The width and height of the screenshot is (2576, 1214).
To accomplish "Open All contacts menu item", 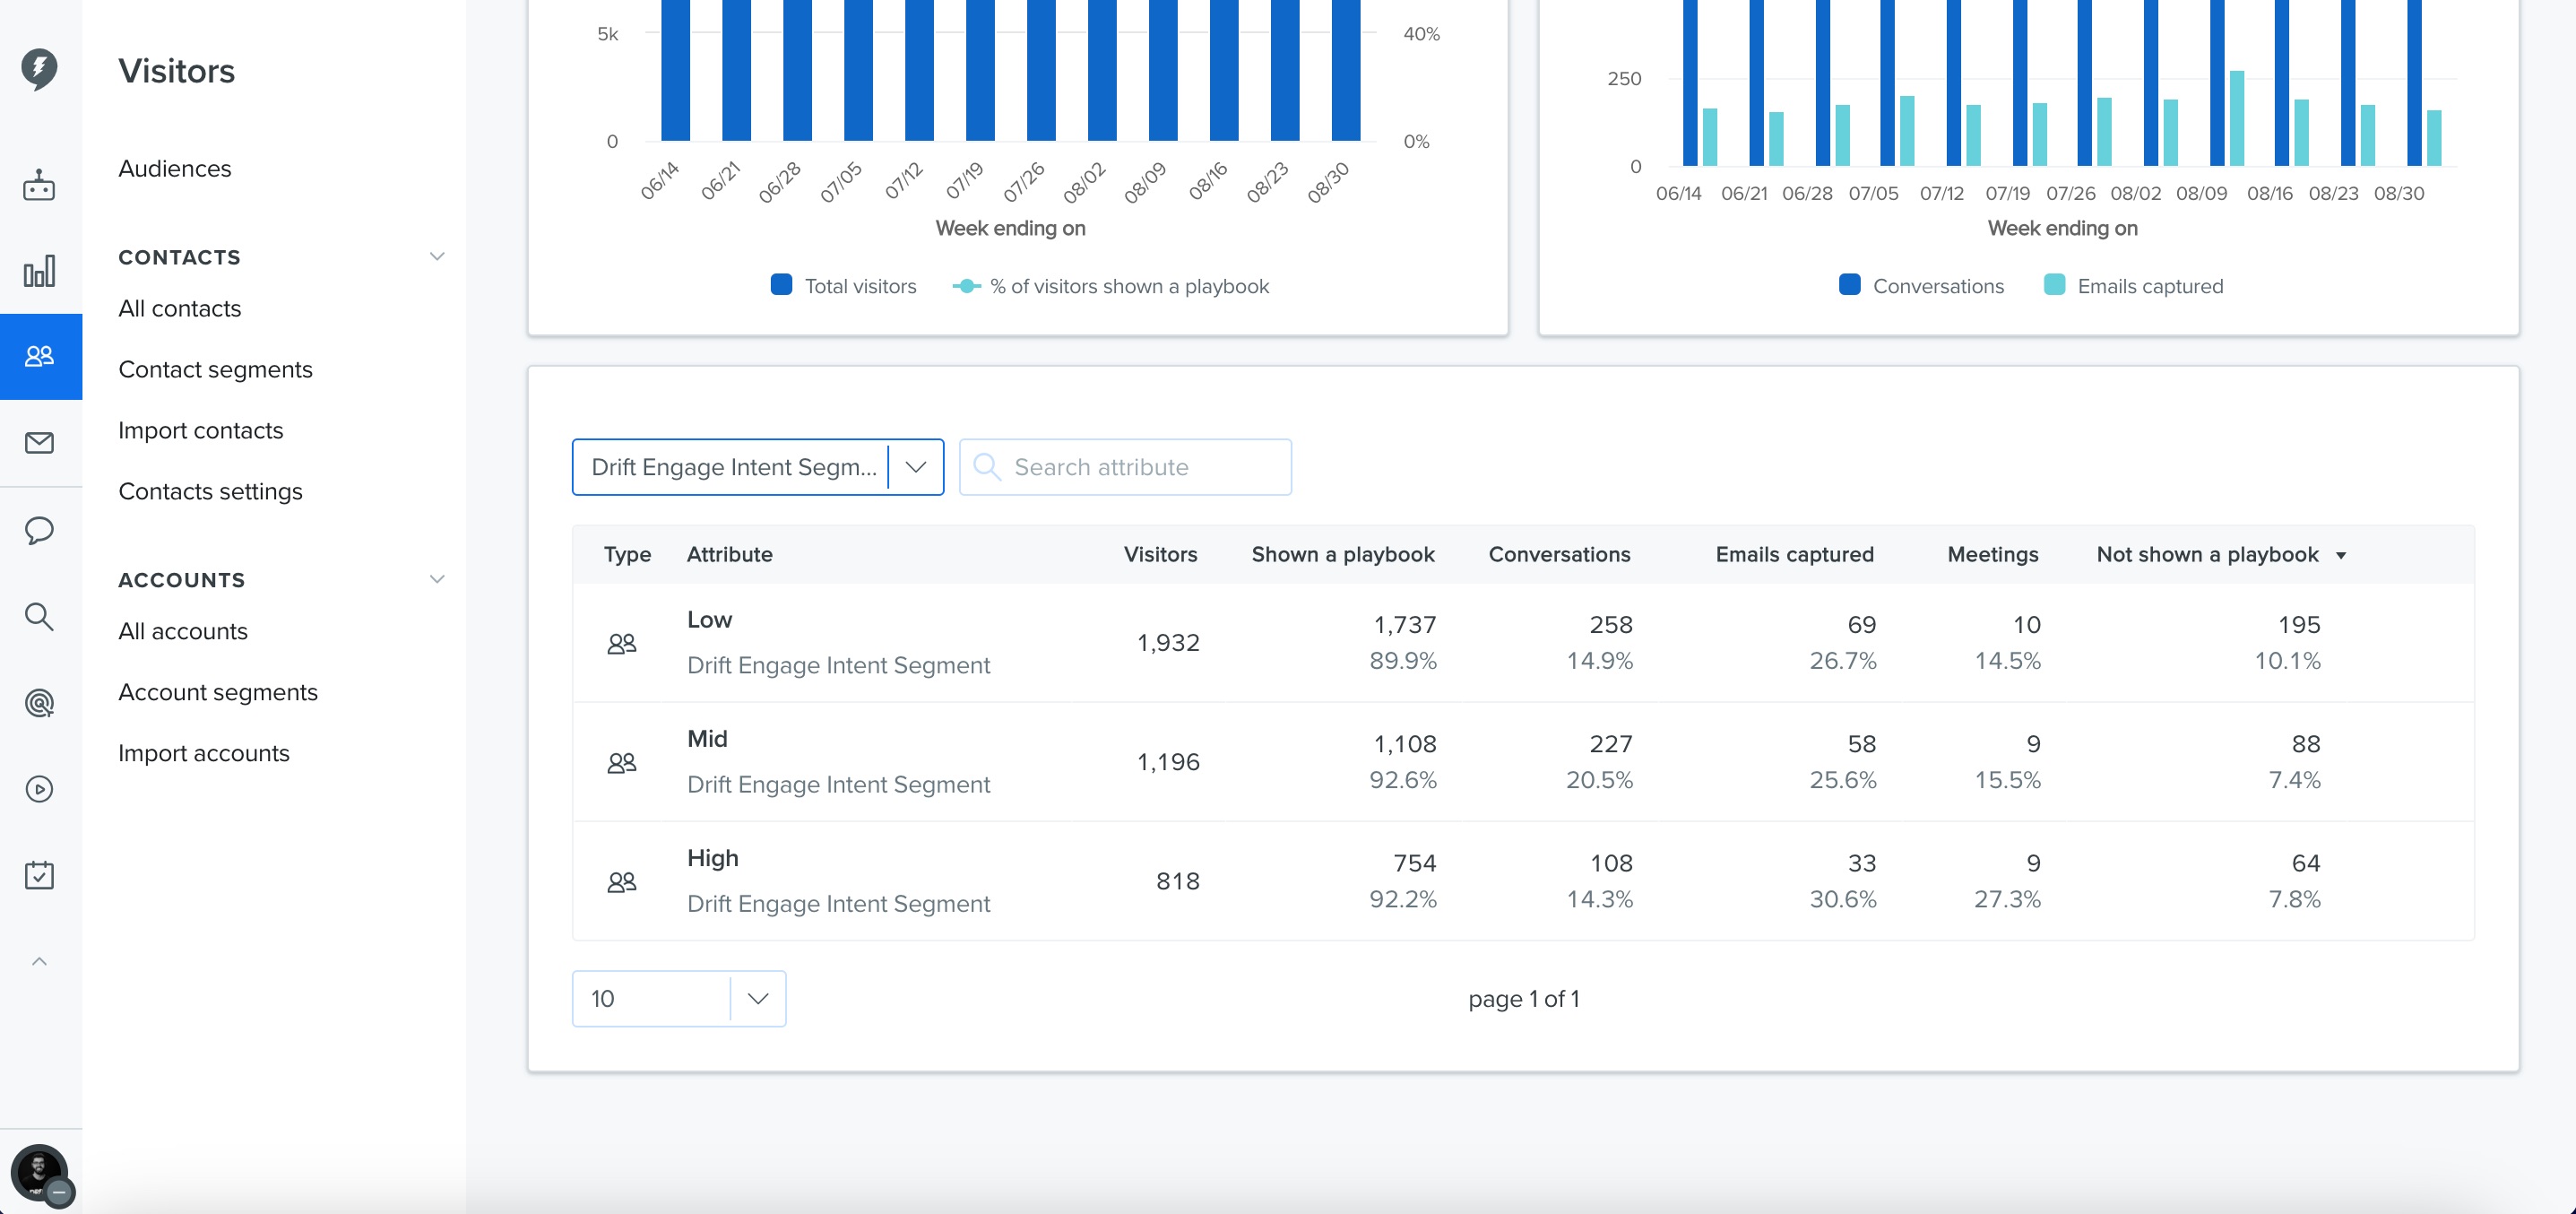I will (x=180, y=308).
